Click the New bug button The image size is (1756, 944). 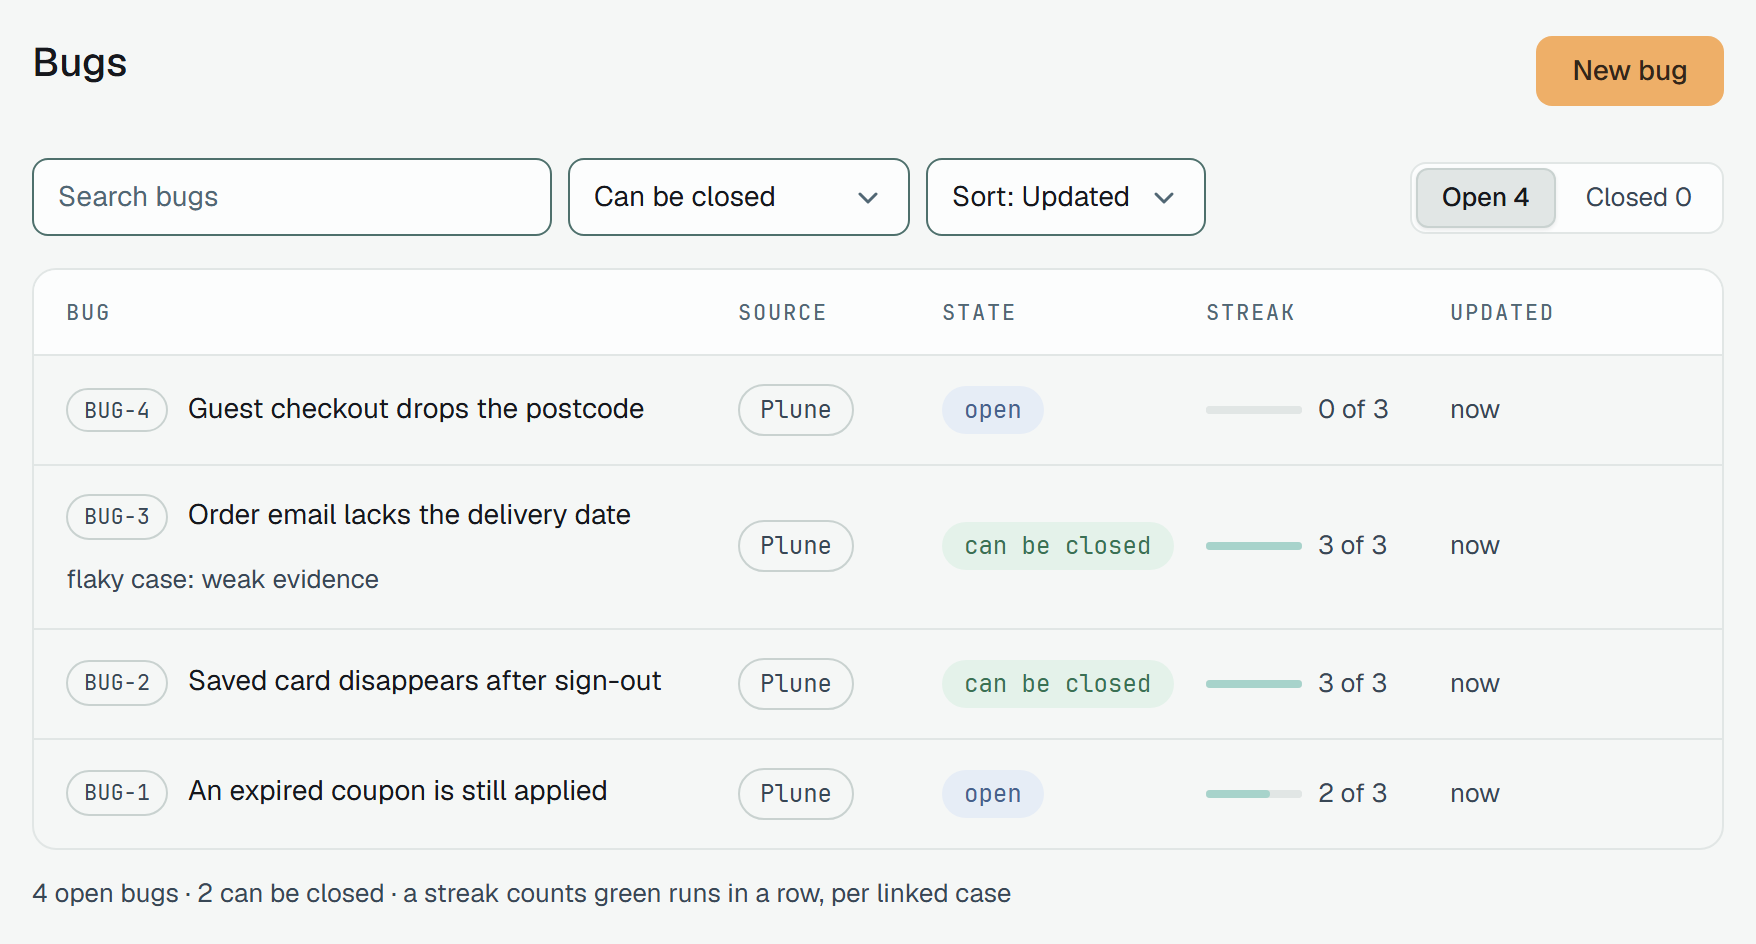[1629, 71]
